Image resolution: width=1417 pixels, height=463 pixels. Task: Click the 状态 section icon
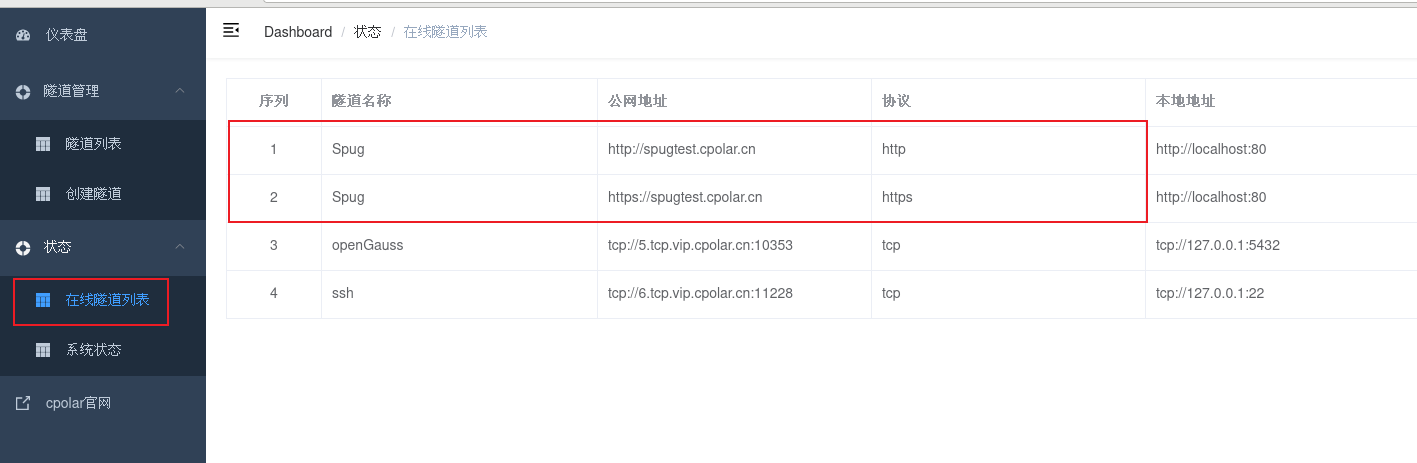[x=23, y=247]
